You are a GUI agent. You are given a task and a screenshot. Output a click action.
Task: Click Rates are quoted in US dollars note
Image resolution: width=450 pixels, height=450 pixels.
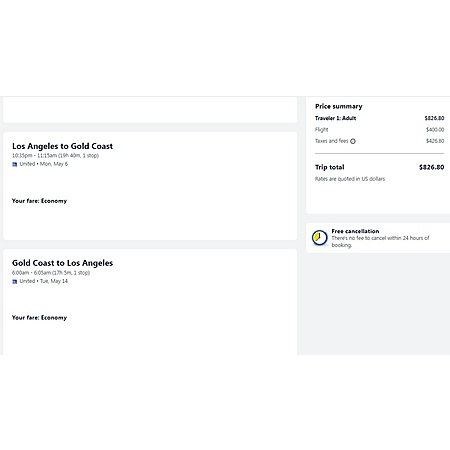point(350,179)
